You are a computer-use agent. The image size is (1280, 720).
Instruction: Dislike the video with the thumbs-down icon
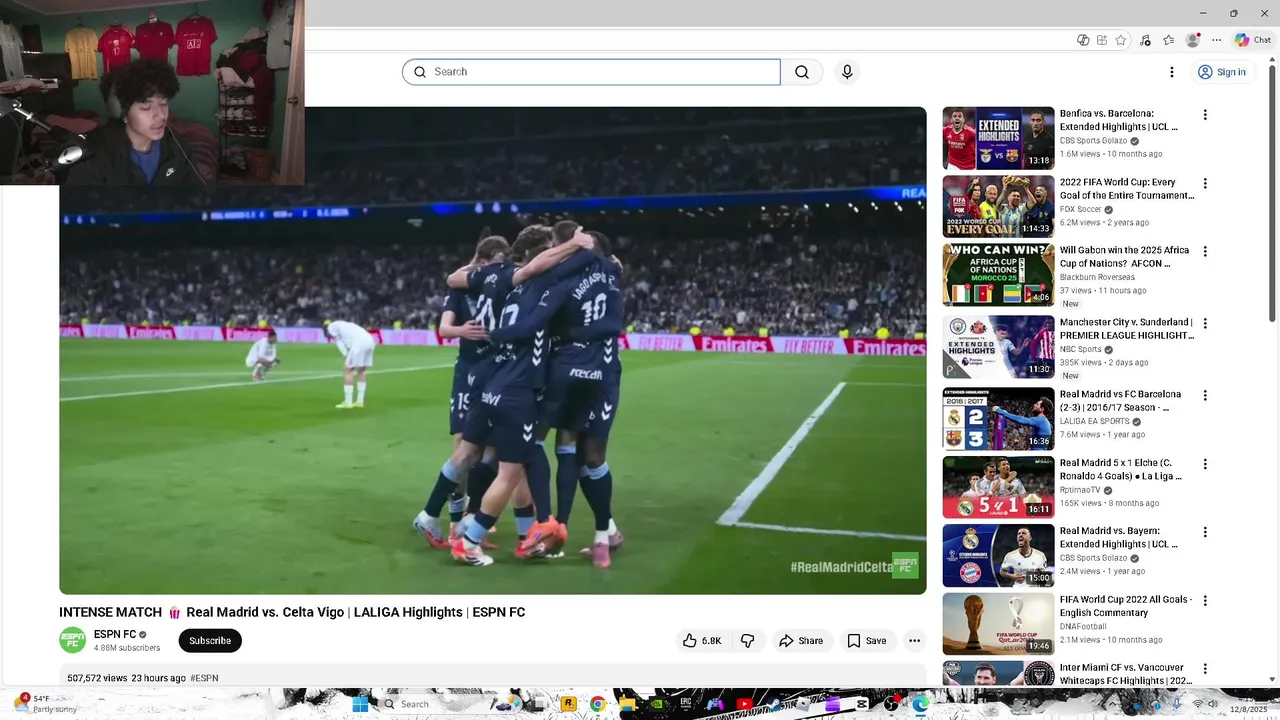point(747,641)
